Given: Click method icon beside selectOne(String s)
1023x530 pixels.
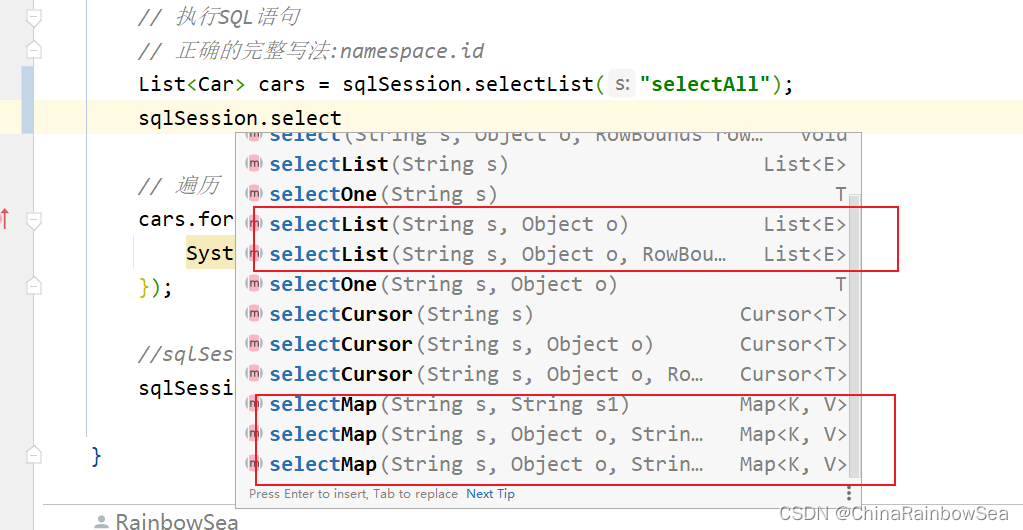Looking at the screenshot, I should click(254, 194).
